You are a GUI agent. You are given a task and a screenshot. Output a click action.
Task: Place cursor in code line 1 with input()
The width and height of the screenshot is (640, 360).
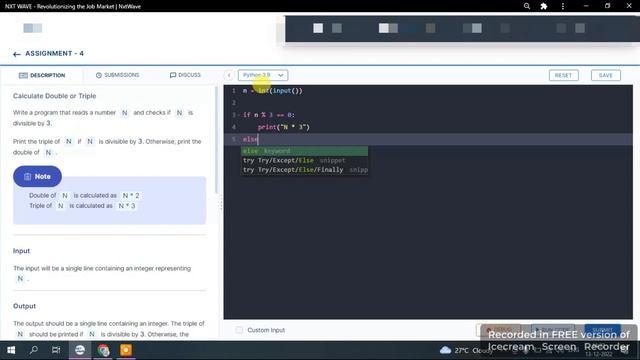pos(273,91)
